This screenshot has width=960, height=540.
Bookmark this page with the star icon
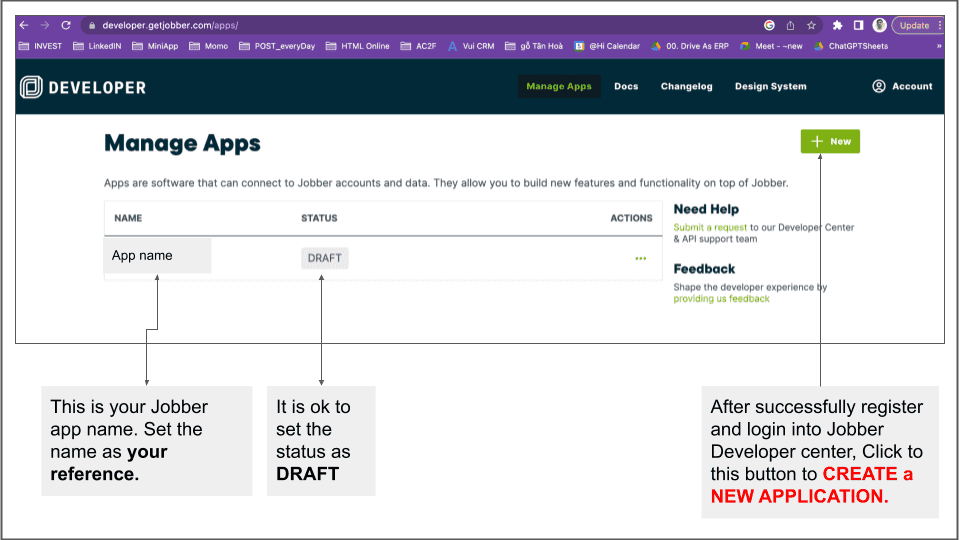[x=811, y=25]
